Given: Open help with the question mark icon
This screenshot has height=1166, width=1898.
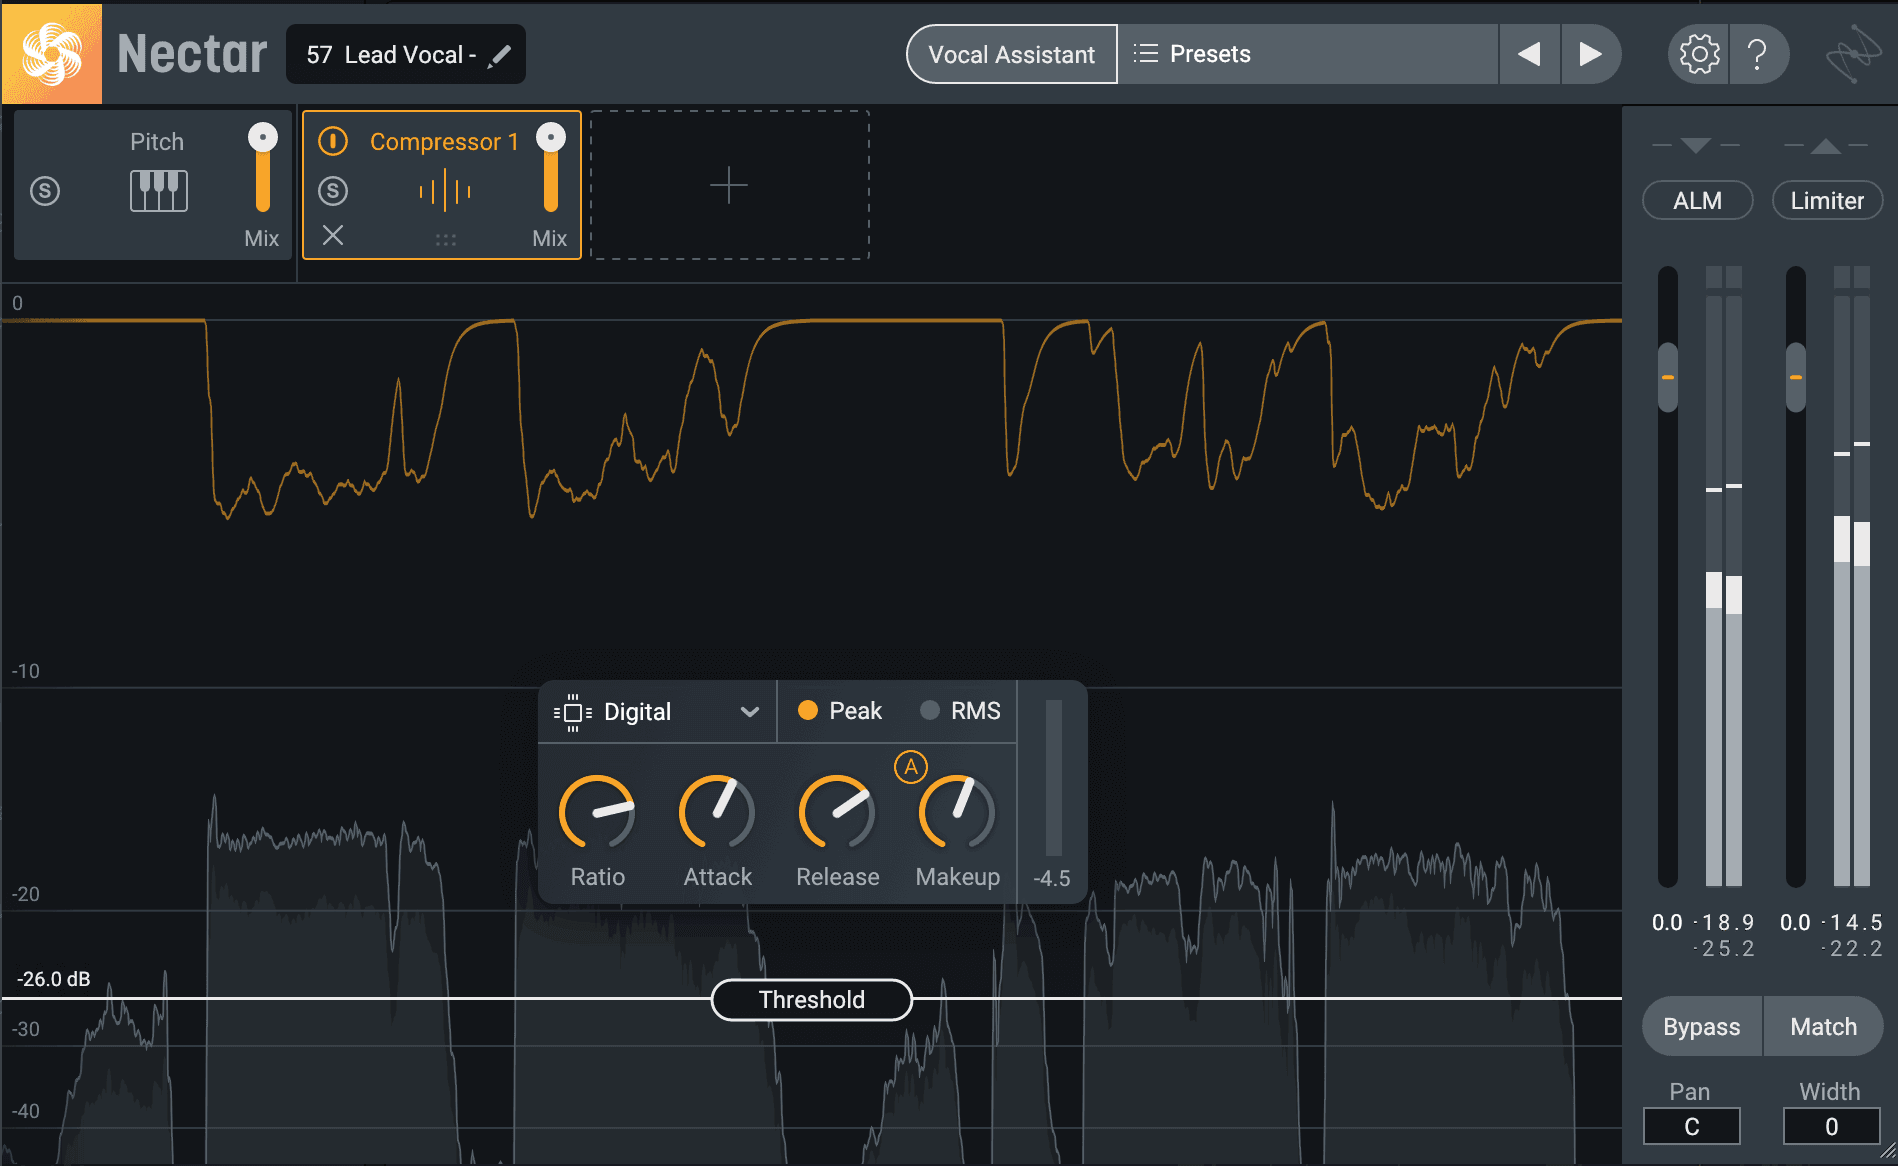Looking at the screenshot, I should [x=1757, y=54].
